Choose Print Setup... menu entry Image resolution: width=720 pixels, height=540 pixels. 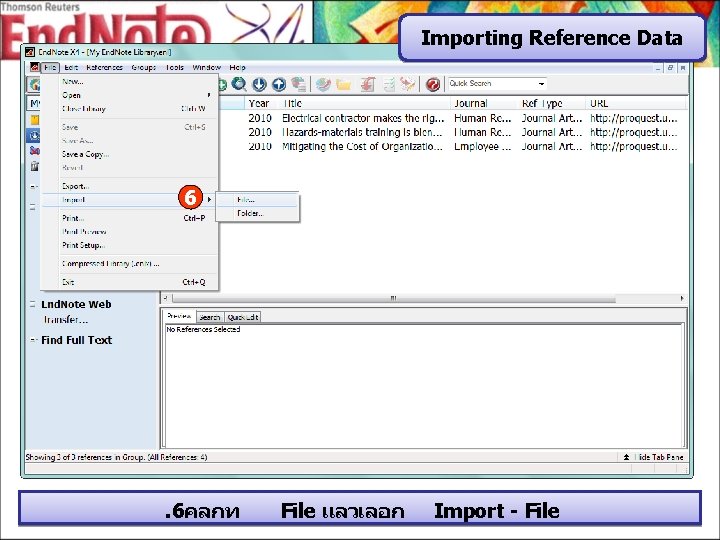point(129,245)
